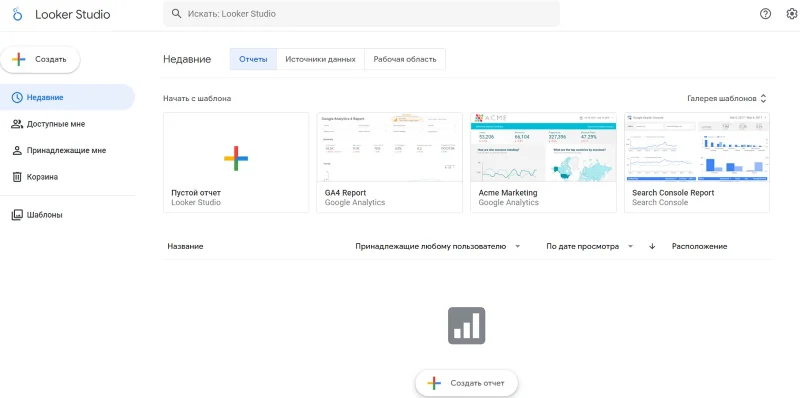800x398 pixels.
Task: Open the По дате просмотра sort dropdown
Action: (x=589, y=246)
